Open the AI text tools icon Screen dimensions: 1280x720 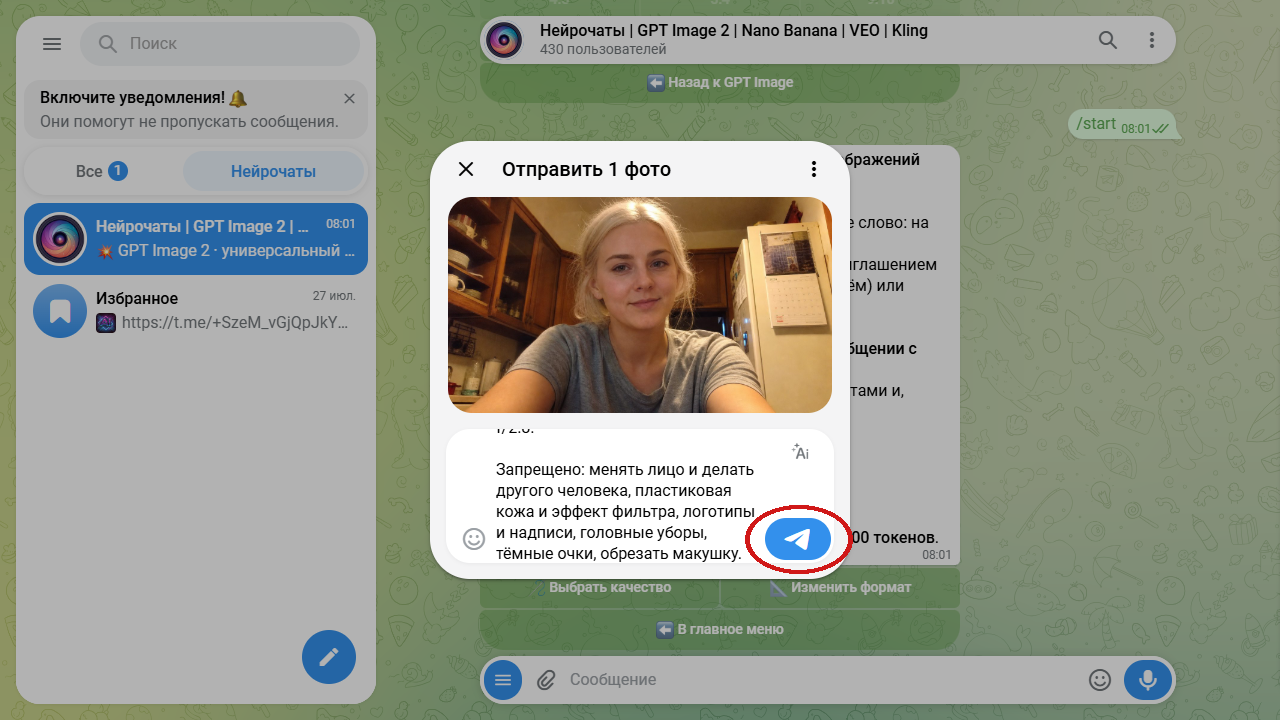800,452
